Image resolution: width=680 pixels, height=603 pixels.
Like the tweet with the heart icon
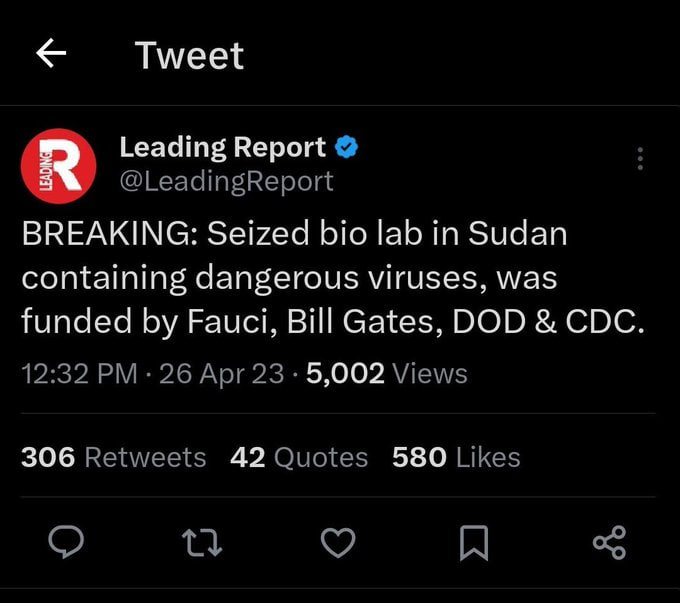click(338, 542)
